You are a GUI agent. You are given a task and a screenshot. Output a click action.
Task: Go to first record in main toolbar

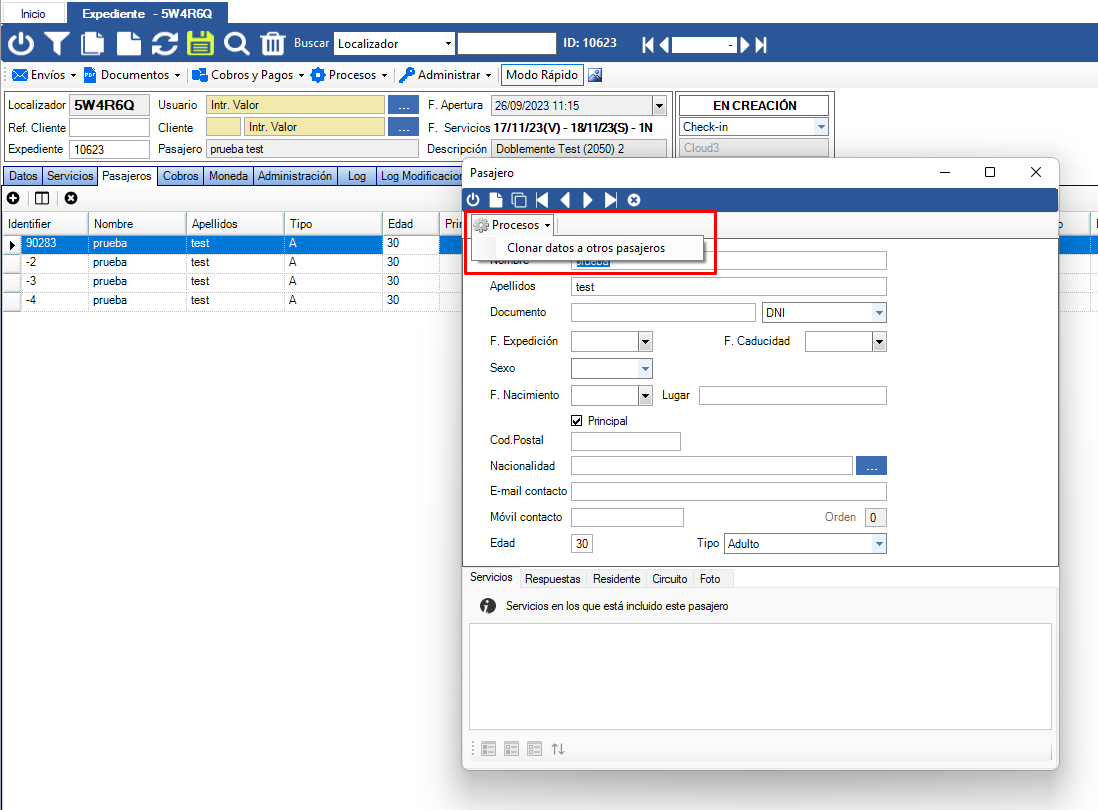point(648,45)
